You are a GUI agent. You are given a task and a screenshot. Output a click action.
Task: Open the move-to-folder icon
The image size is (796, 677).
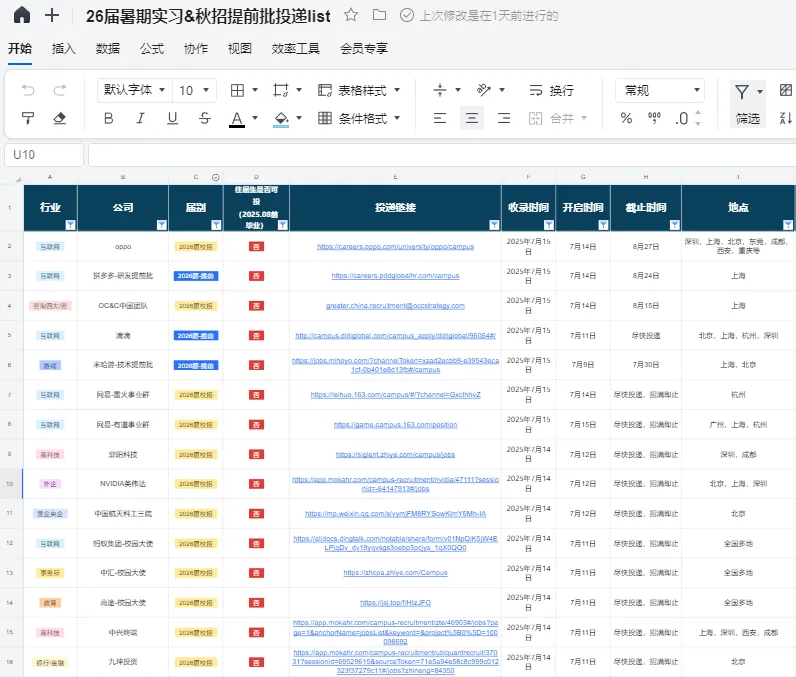[379, 15]
